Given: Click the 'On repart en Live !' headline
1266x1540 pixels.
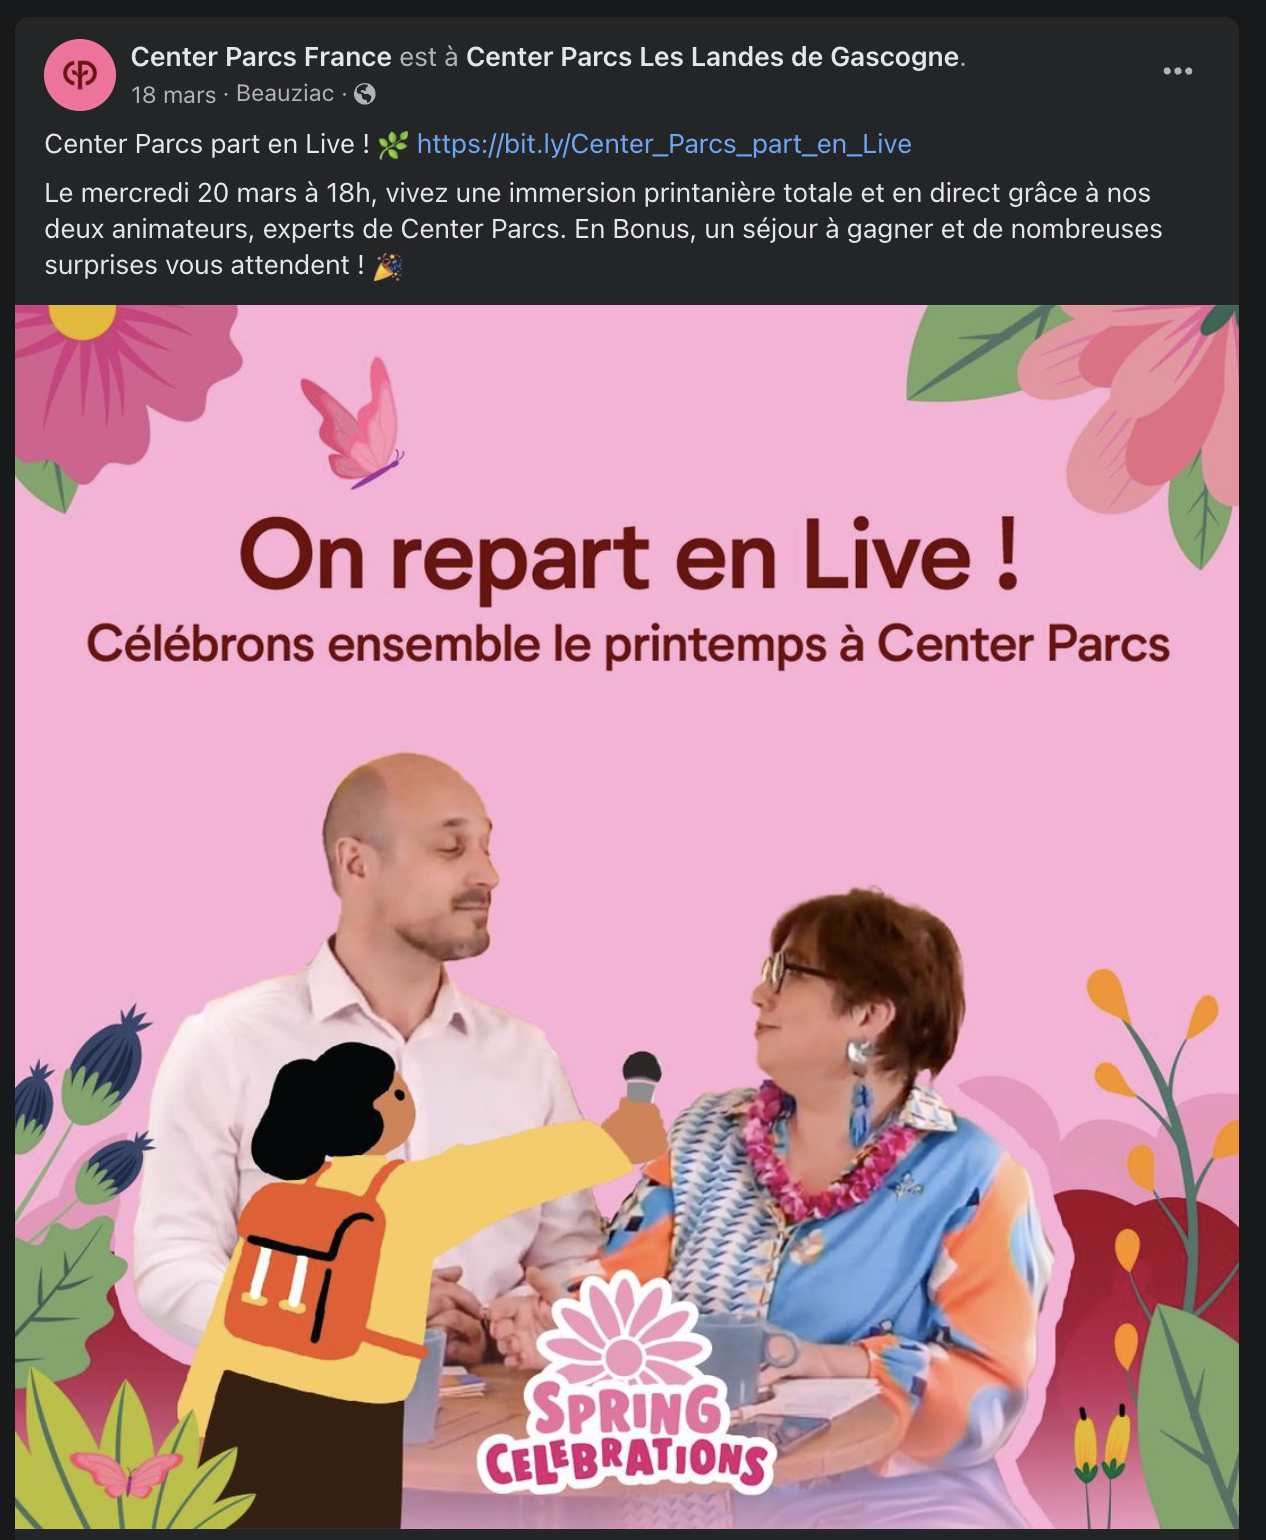Looking at the screenshot, I should (x=629, y=556).
